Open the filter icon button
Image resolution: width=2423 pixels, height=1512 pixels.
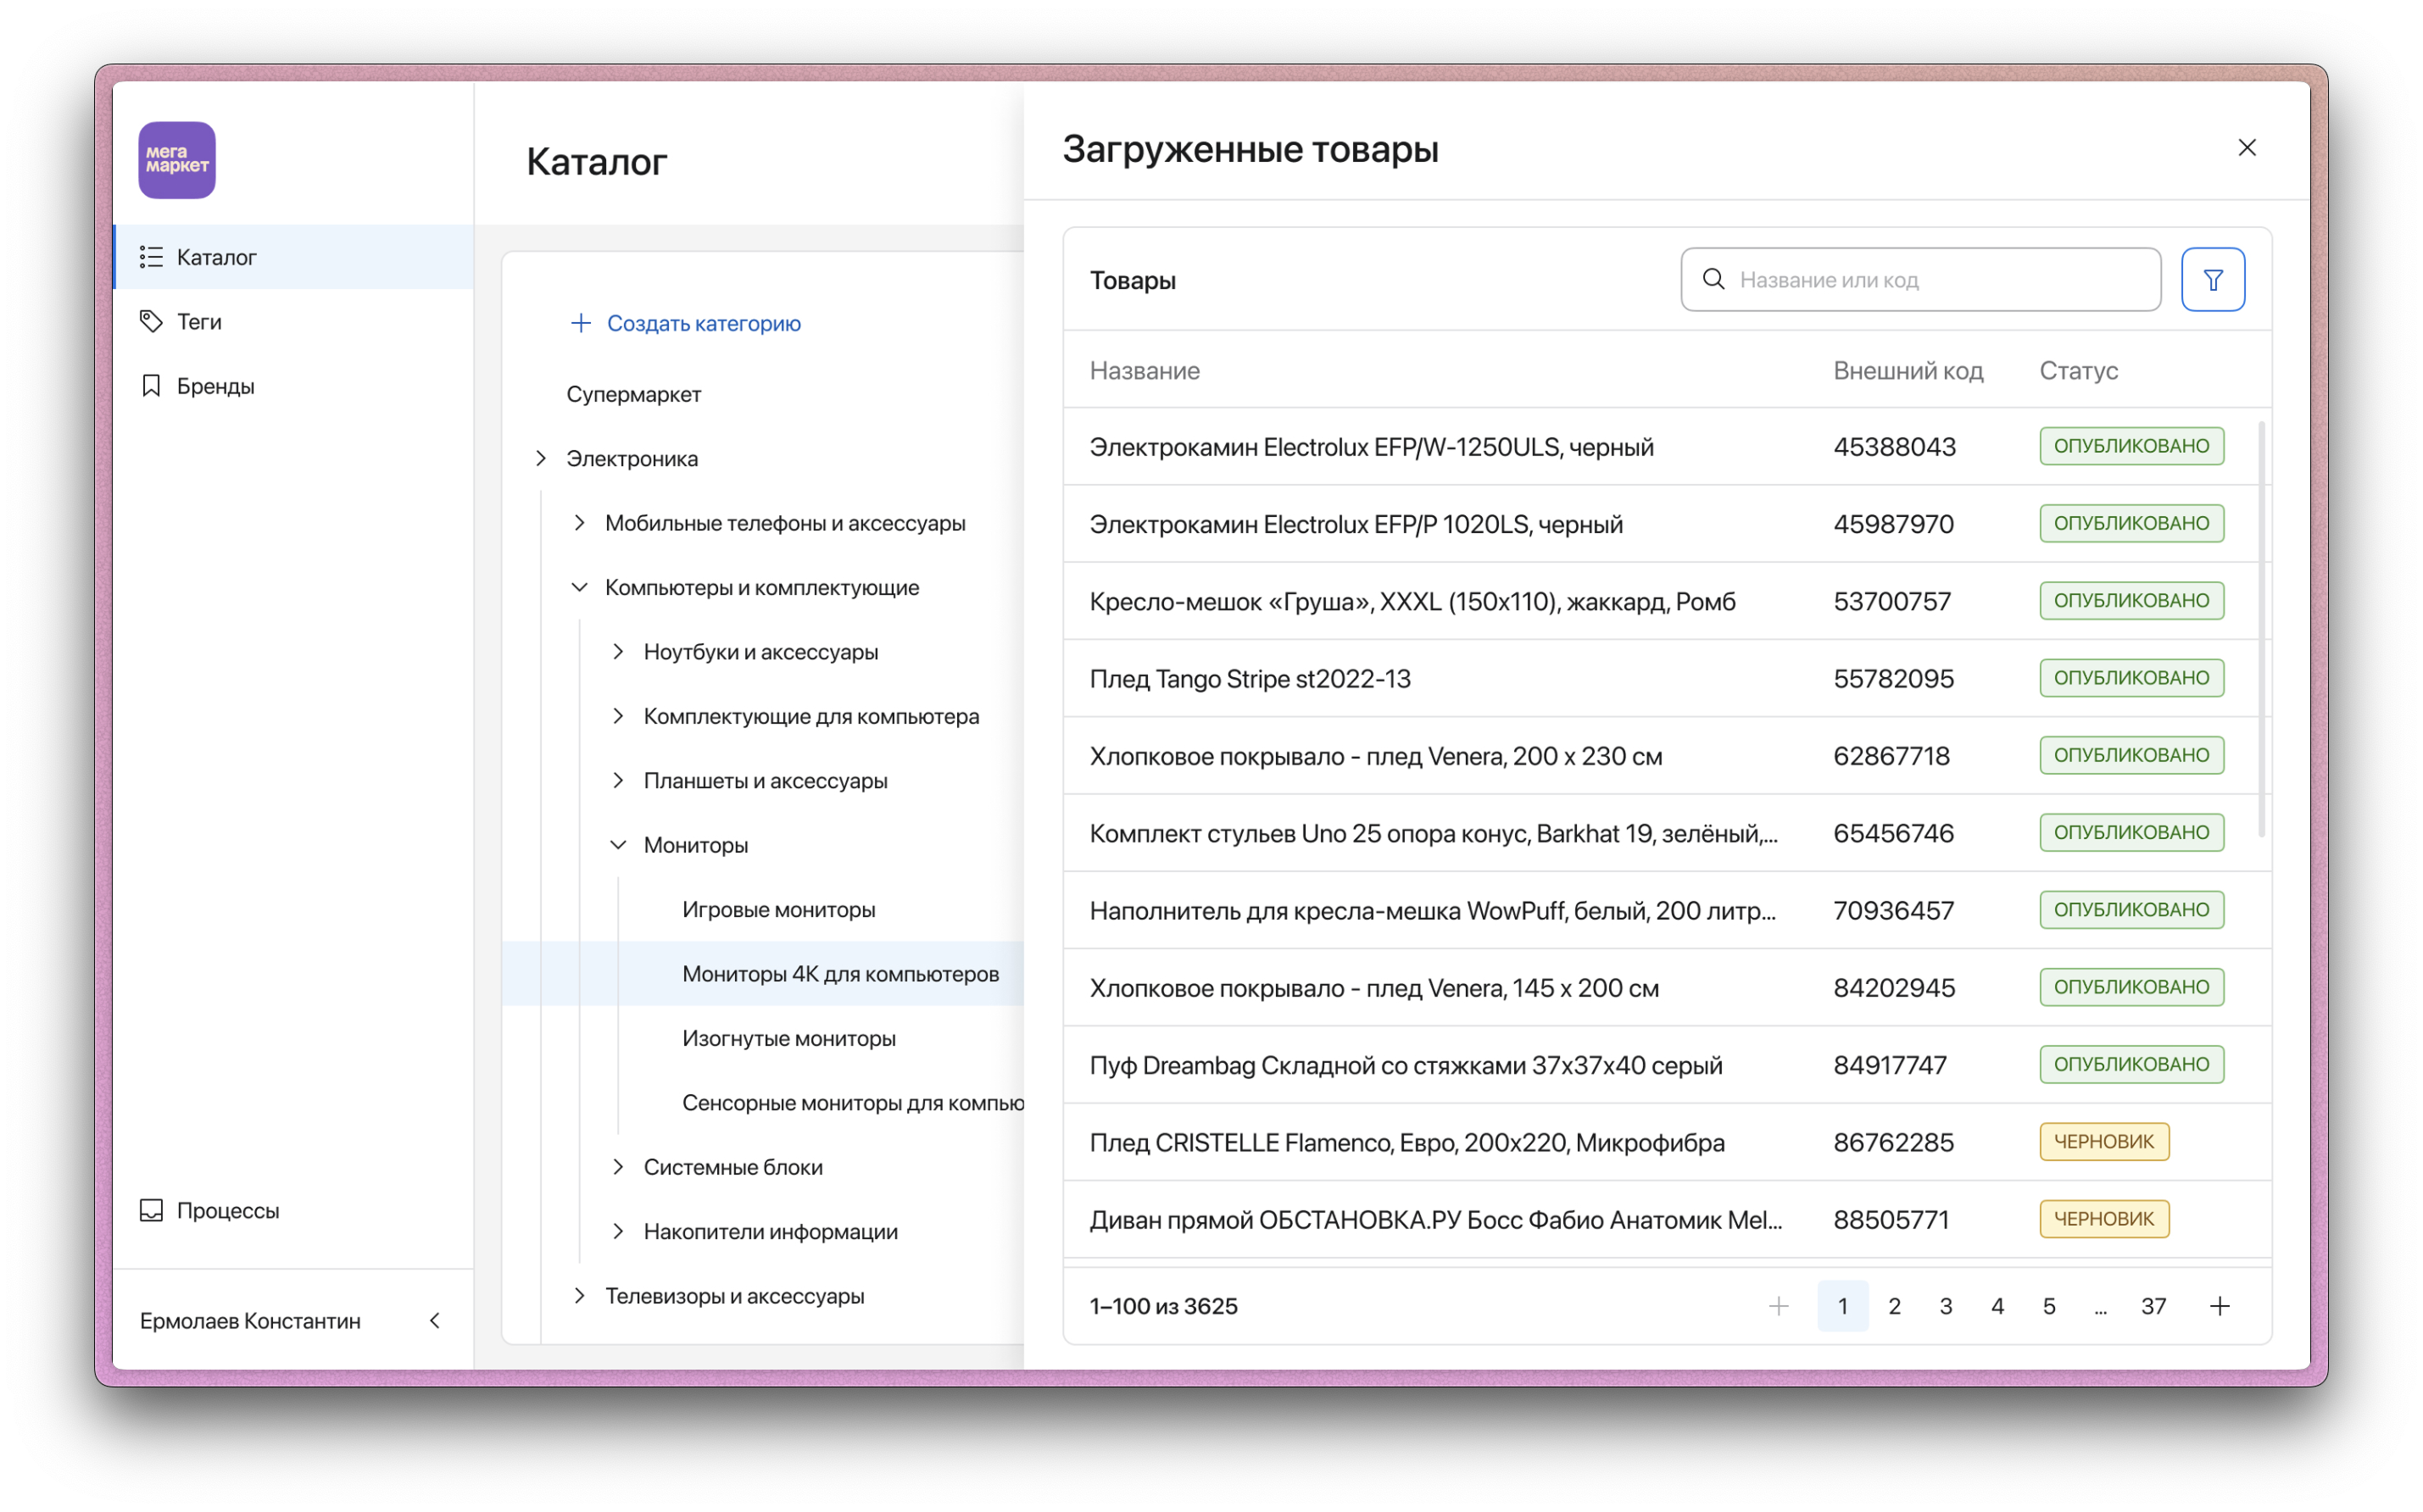pyautogui.click(x=2212, y=280)
